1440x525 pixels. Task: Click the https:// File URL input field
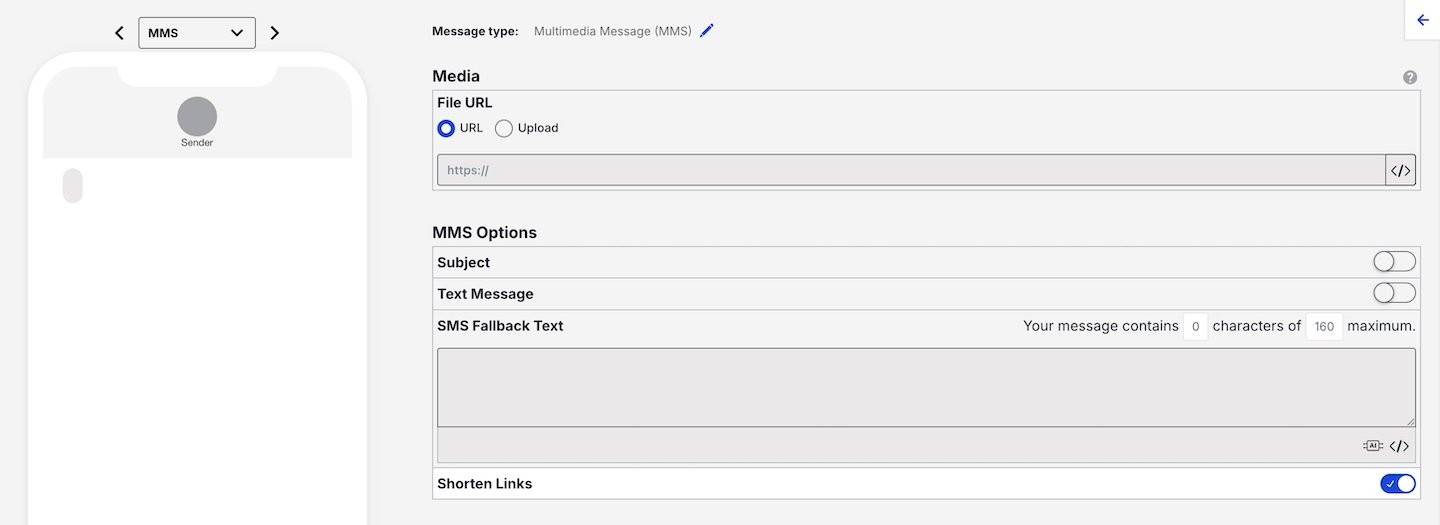(x=910, y=170)
